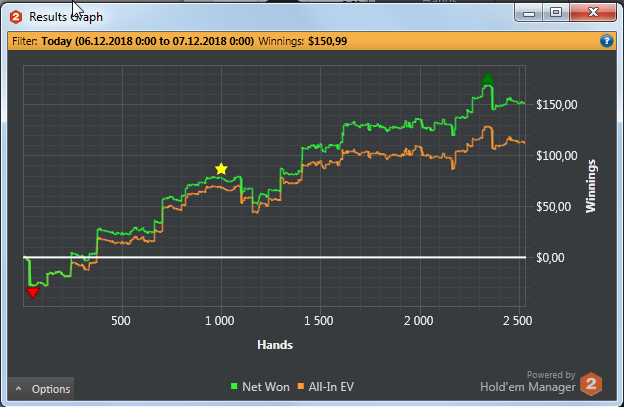Close the Results Graph window
The width and height of the screenshot is (624, 407).
click(x=593, y=12)
